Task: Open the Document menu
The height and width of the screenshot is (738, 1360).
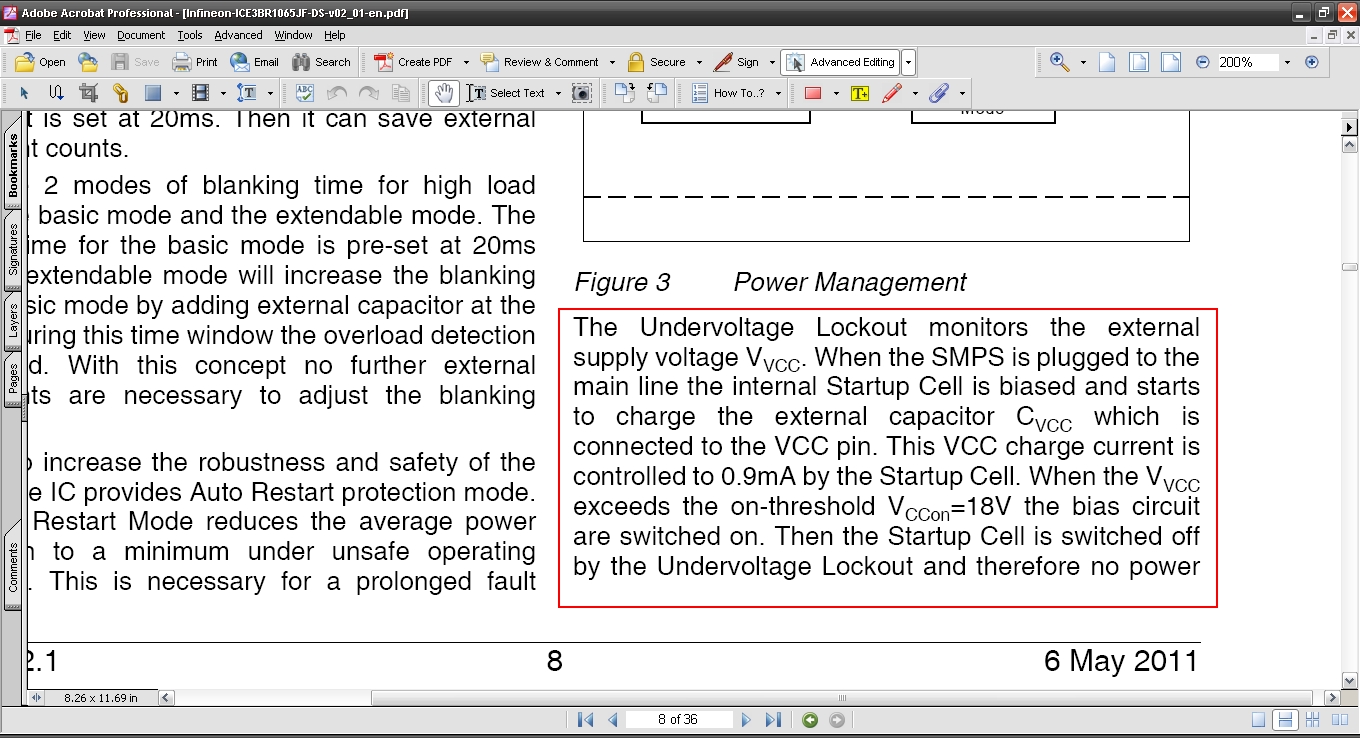Action: [141, 35]
